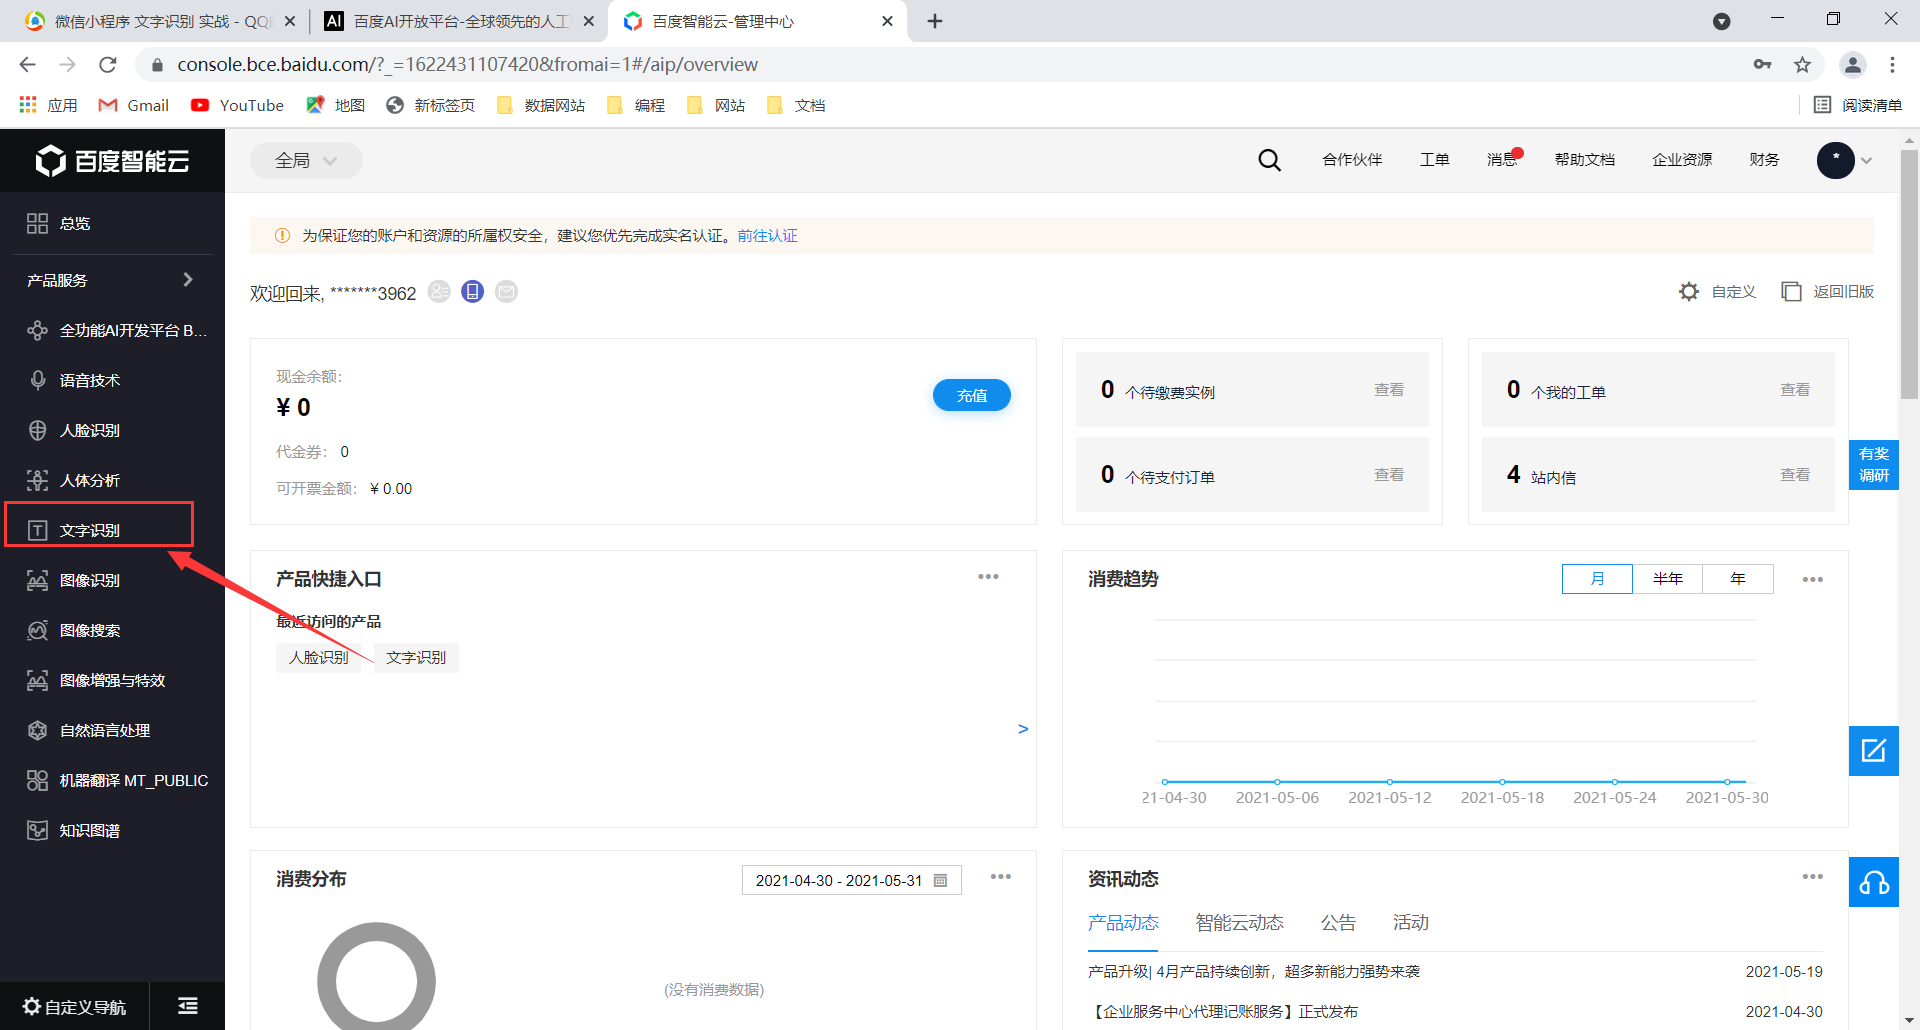Image resolution: width=1920 pixels, height=1030 pixels.
Task: Click the customize (自定义) gear icon
Action: click(x=1689, y=291)
